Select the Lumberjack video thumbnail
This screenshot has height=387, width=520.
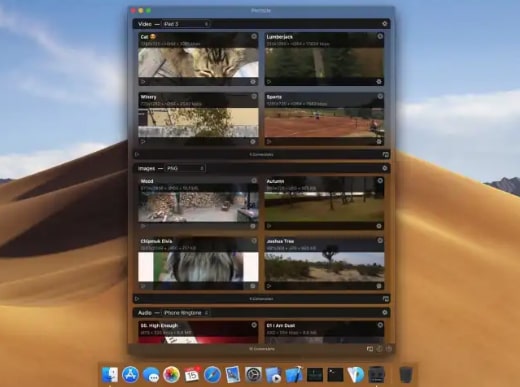tap(324, 63)
